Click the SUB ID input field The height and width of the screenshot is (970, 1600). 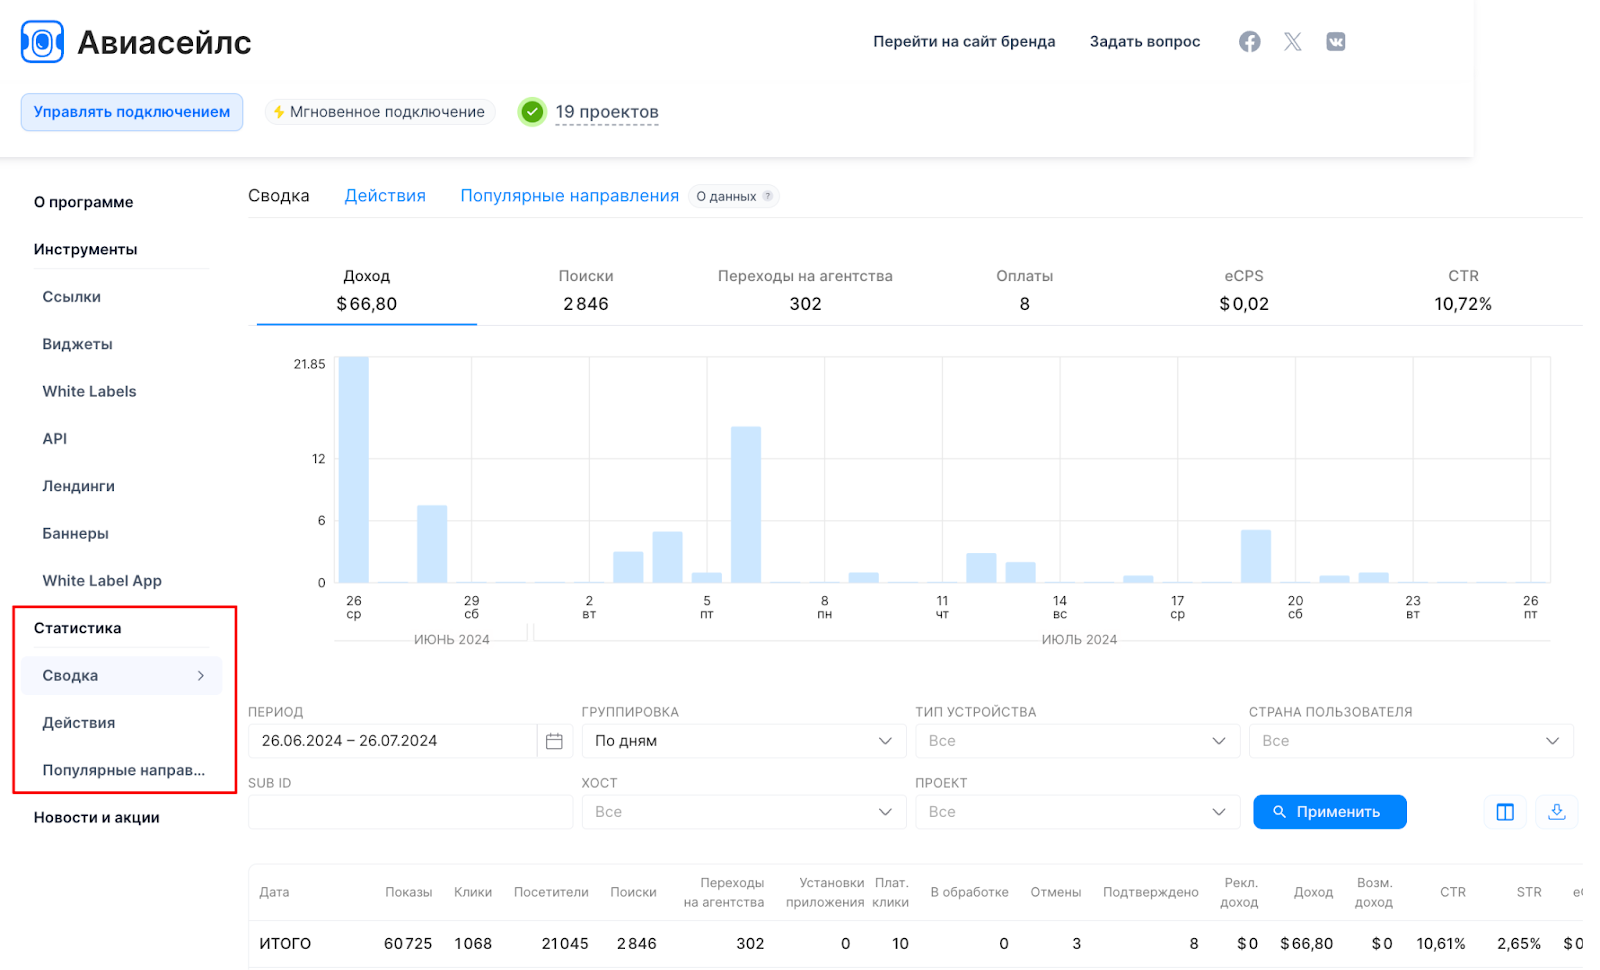pos(410,812)
